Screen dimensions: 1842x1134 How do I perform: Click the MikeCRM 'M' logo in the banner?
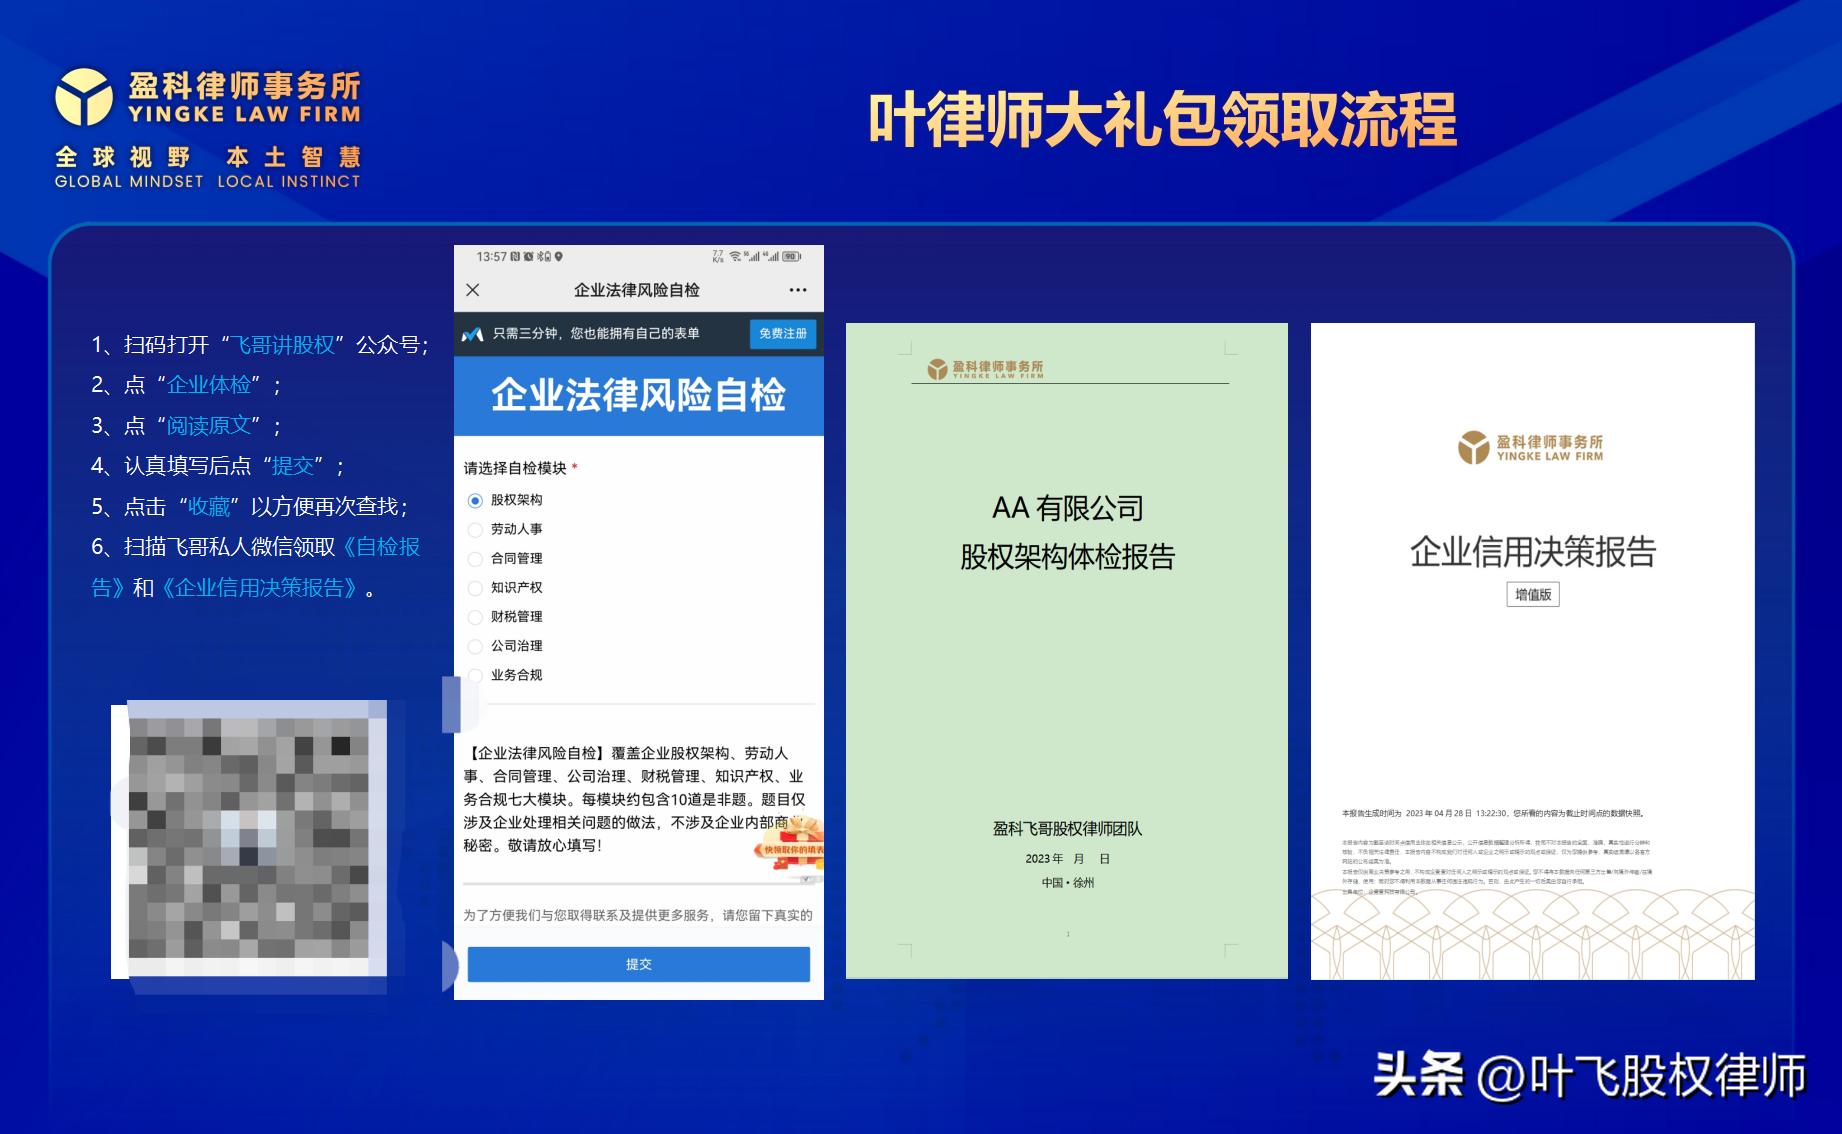[x=471, y=333]
